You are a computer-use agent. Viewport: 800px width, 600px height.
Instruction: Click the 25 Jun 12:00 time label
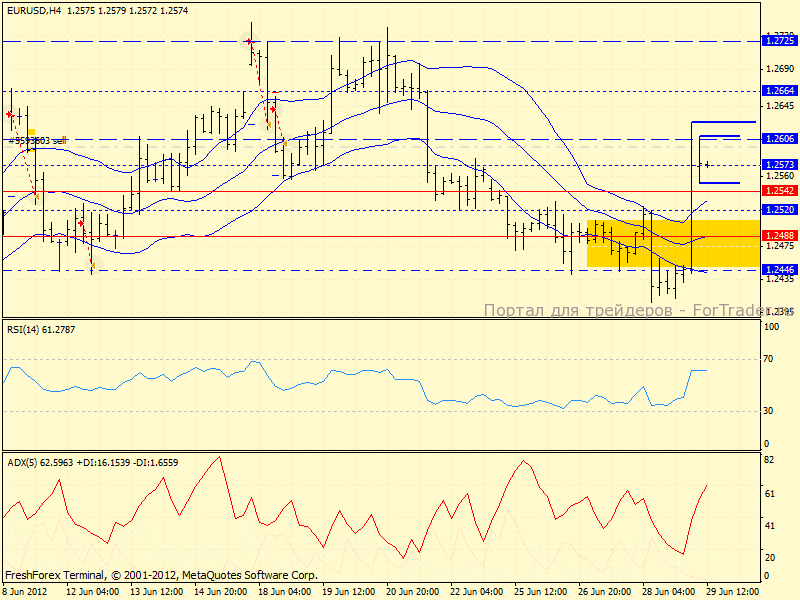tap(540, 592)
